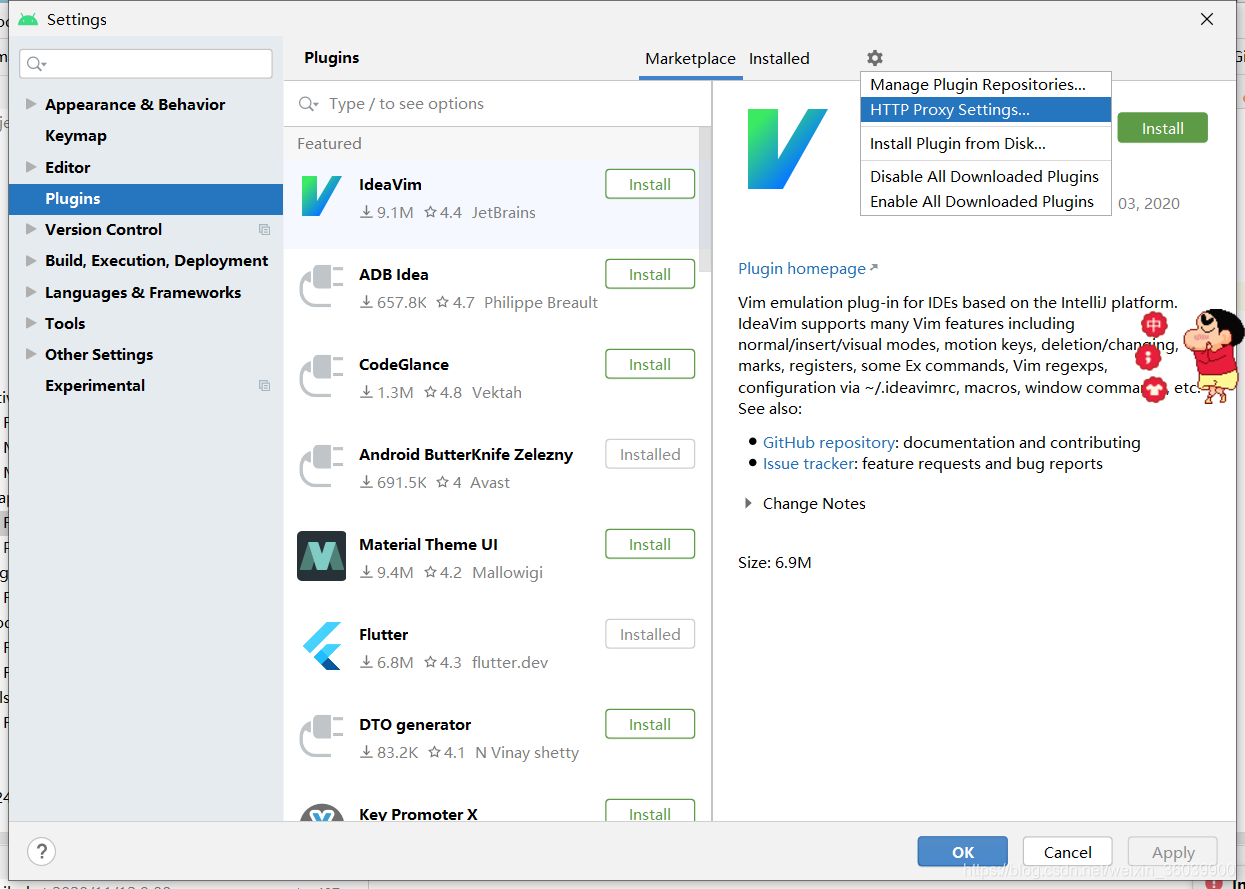This screenshot has height=889, width=1245.
Task: Choose Install Plugin from Disk
Action: 986,143
